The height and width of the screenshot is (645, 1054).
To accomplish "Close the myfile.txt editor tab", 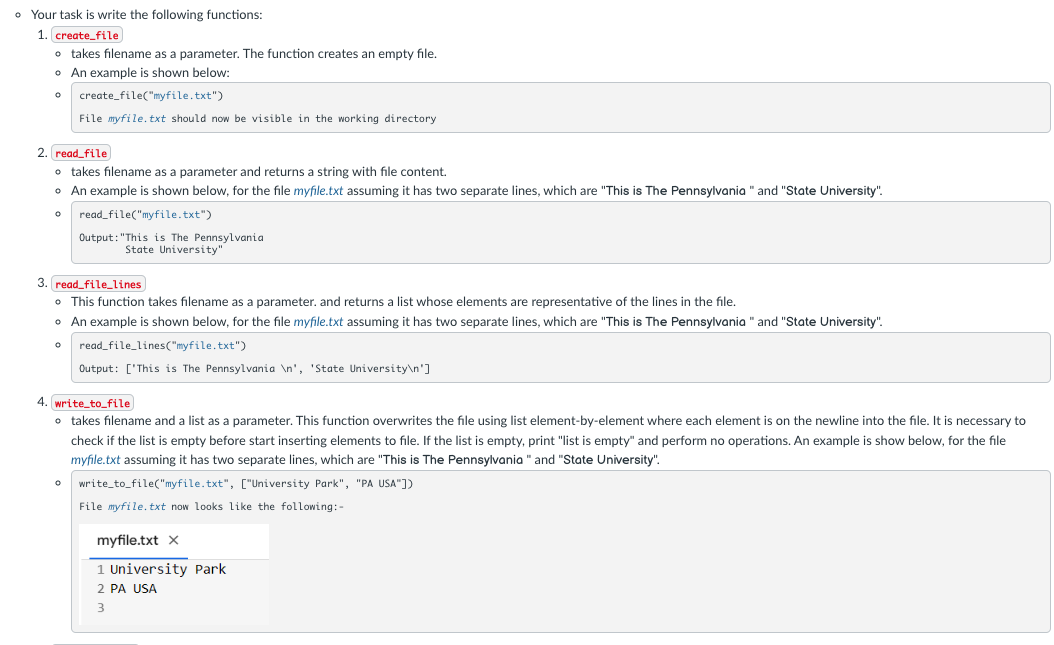I will (174, 540).
